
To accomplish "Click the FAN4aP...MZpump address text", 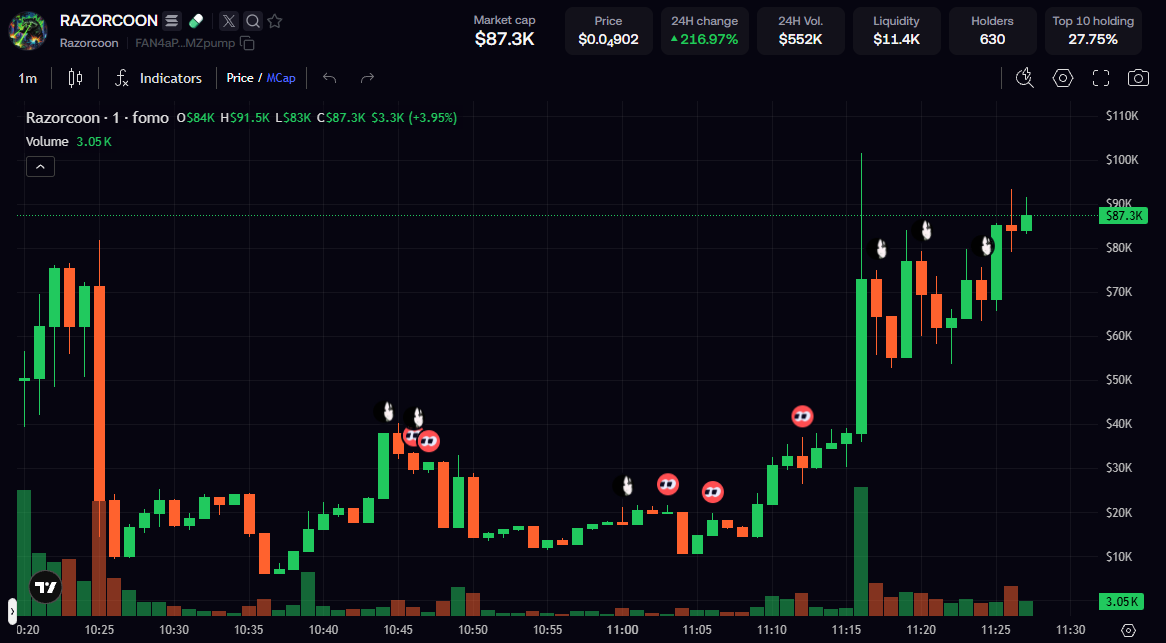I will pyautogui.click(x=185, y=43).
